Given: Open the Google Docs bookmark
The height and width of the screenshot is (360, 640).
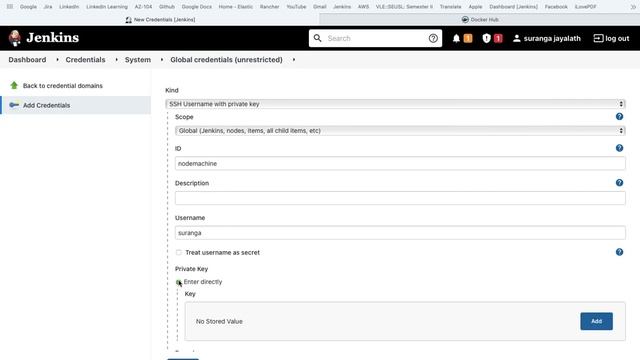Looking at the screenshot, I should click(x=196, y=7).
